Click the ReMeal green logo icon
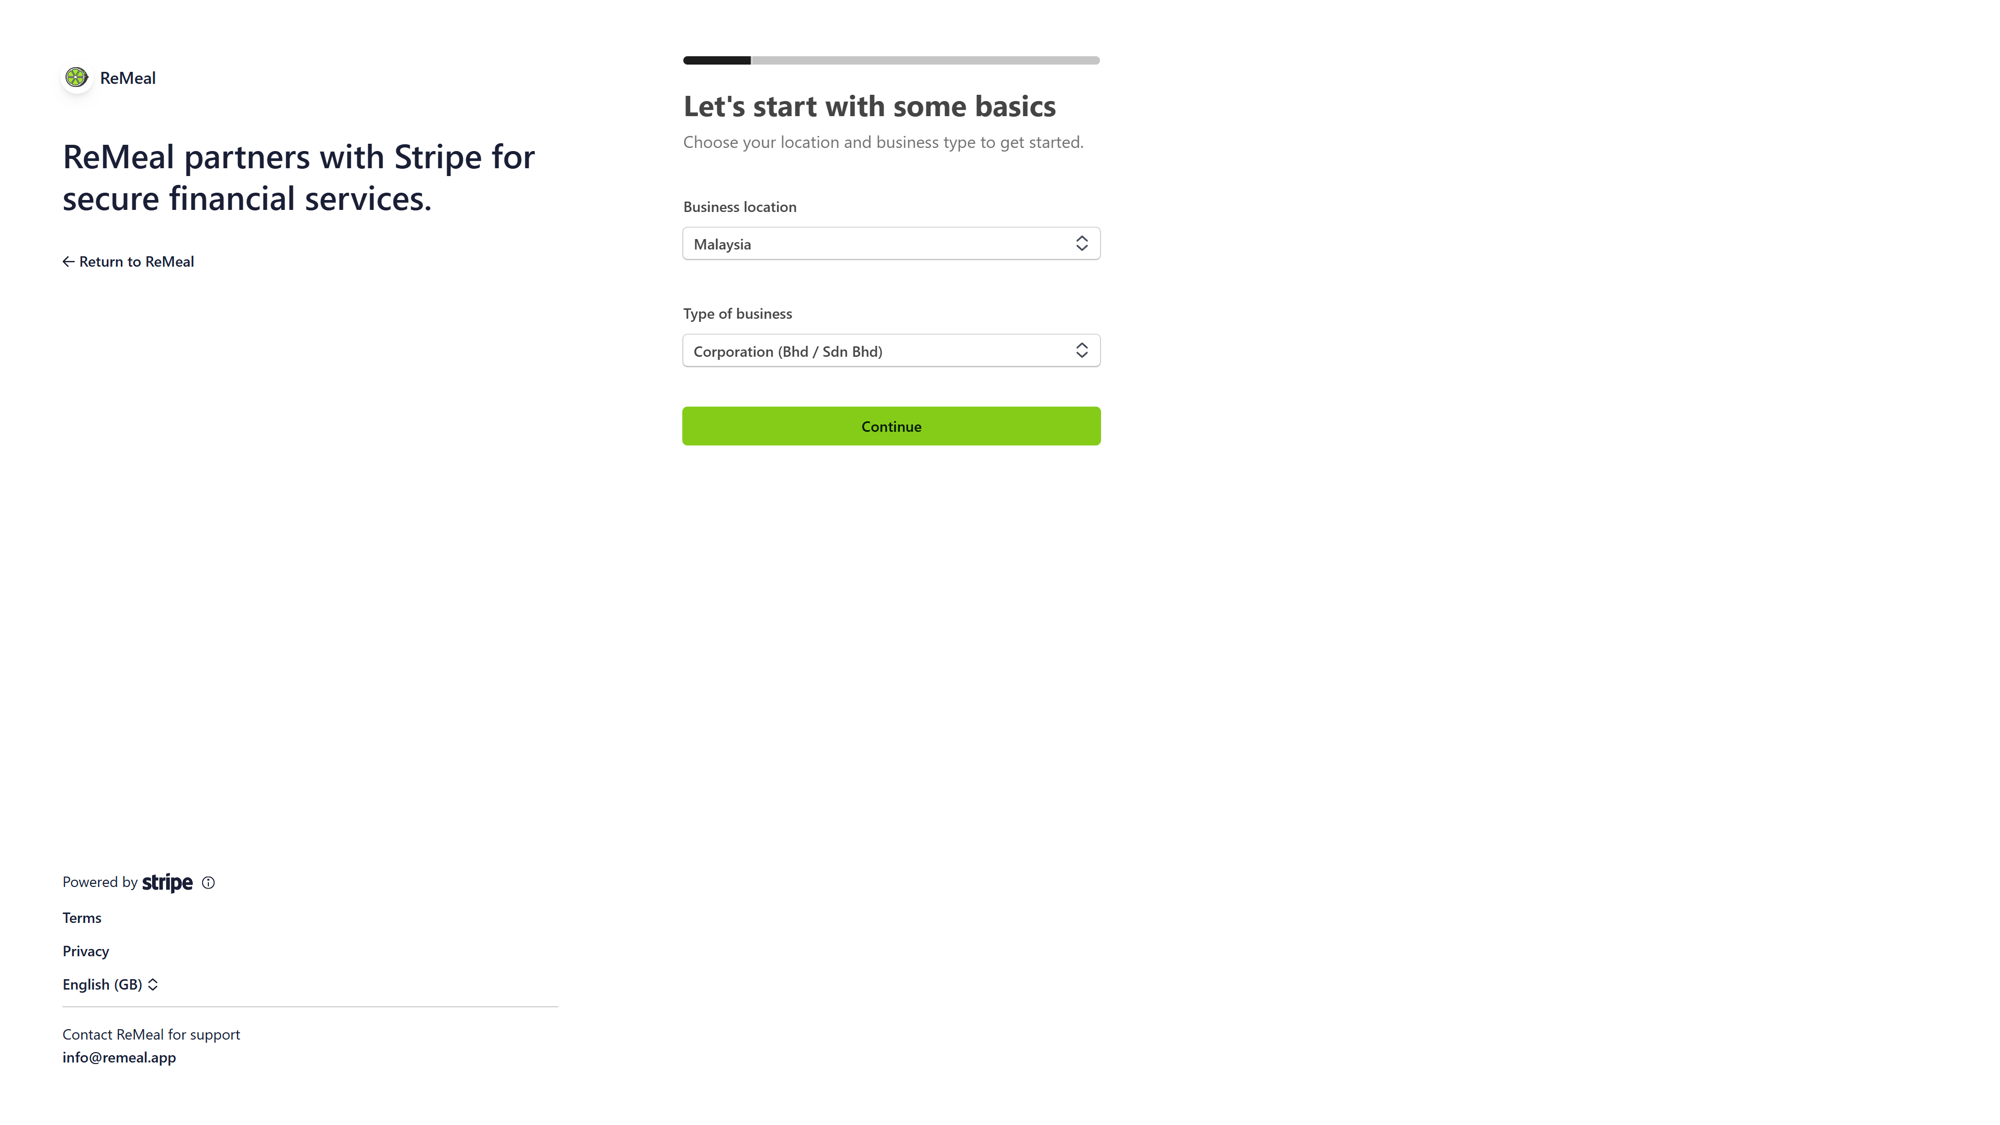2000x1125 pixels. pyautogui.click(x=76, y=77)
